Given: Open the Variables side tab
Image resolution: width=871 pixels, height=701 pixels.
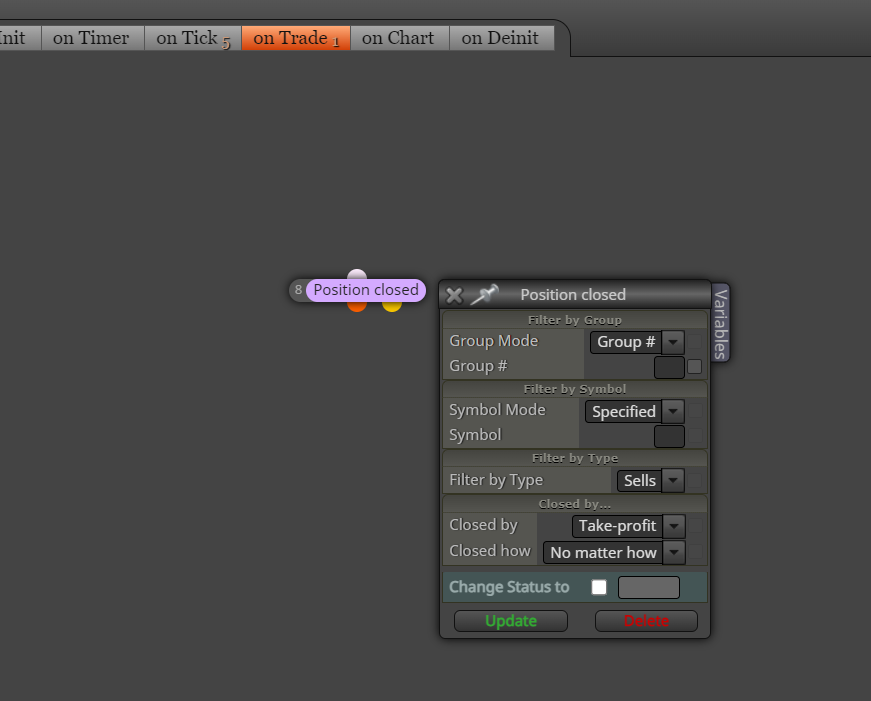Looking at the screenshot, I should point(720,324).
